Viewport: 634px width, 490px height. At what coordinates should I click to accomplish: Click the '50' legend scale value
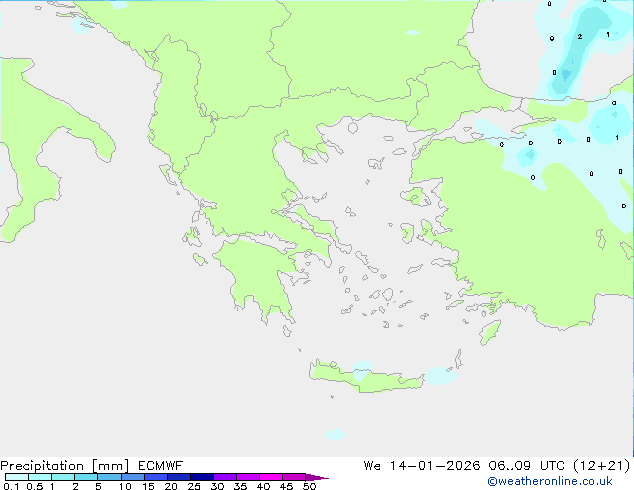click(x=309, y=486)
